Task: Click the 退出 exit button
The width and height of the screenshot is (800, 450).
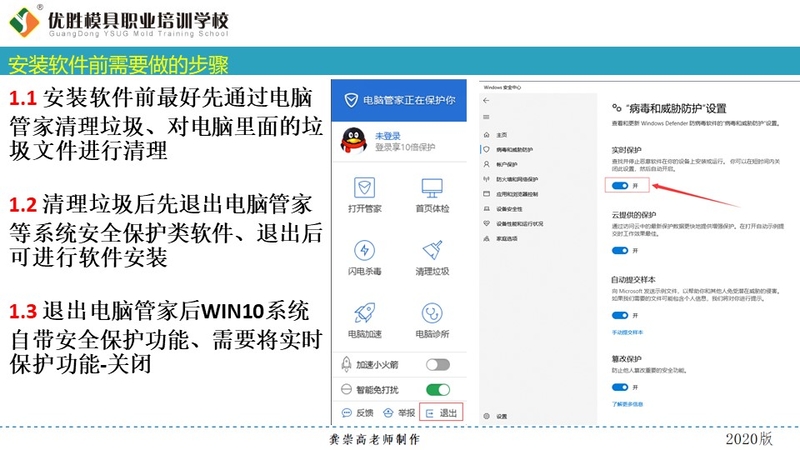Action: click(441, 412)
